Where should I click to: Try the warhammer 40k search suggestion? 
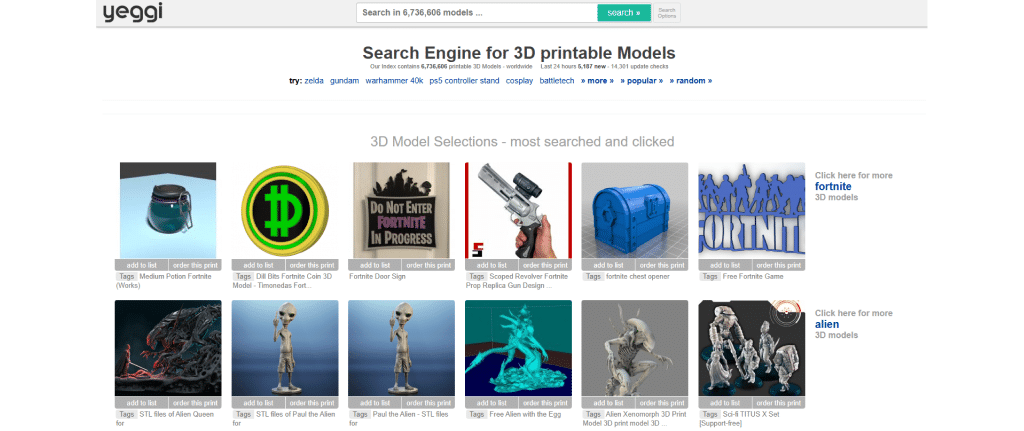(x=394, y=81)
